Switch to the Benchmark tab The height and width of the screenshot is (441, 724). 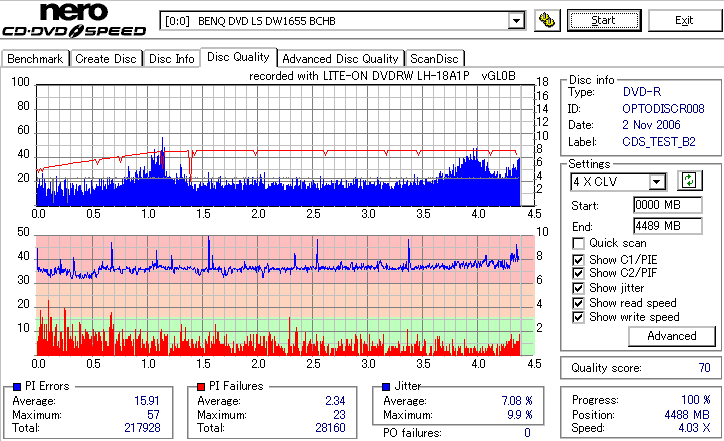pos(35,59)
